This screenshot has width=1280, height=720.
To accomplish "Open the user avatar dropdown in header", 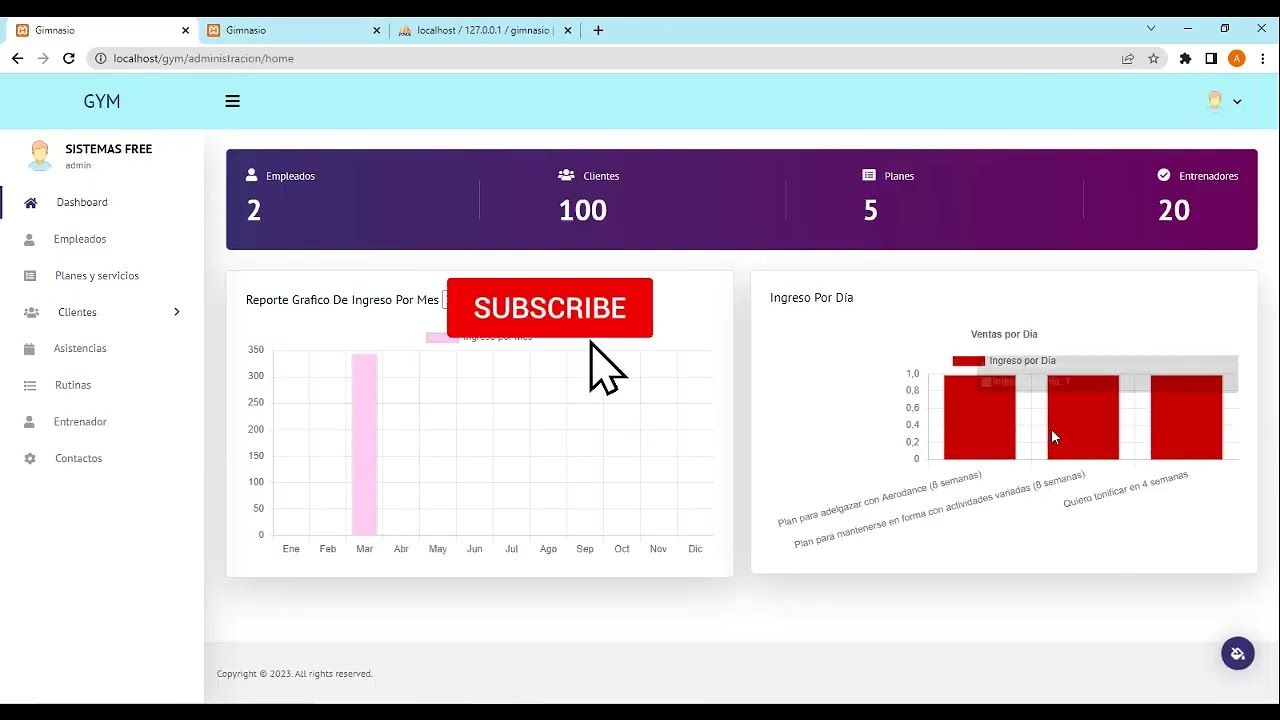I will pyautogui.click(x=1224, y=101).
